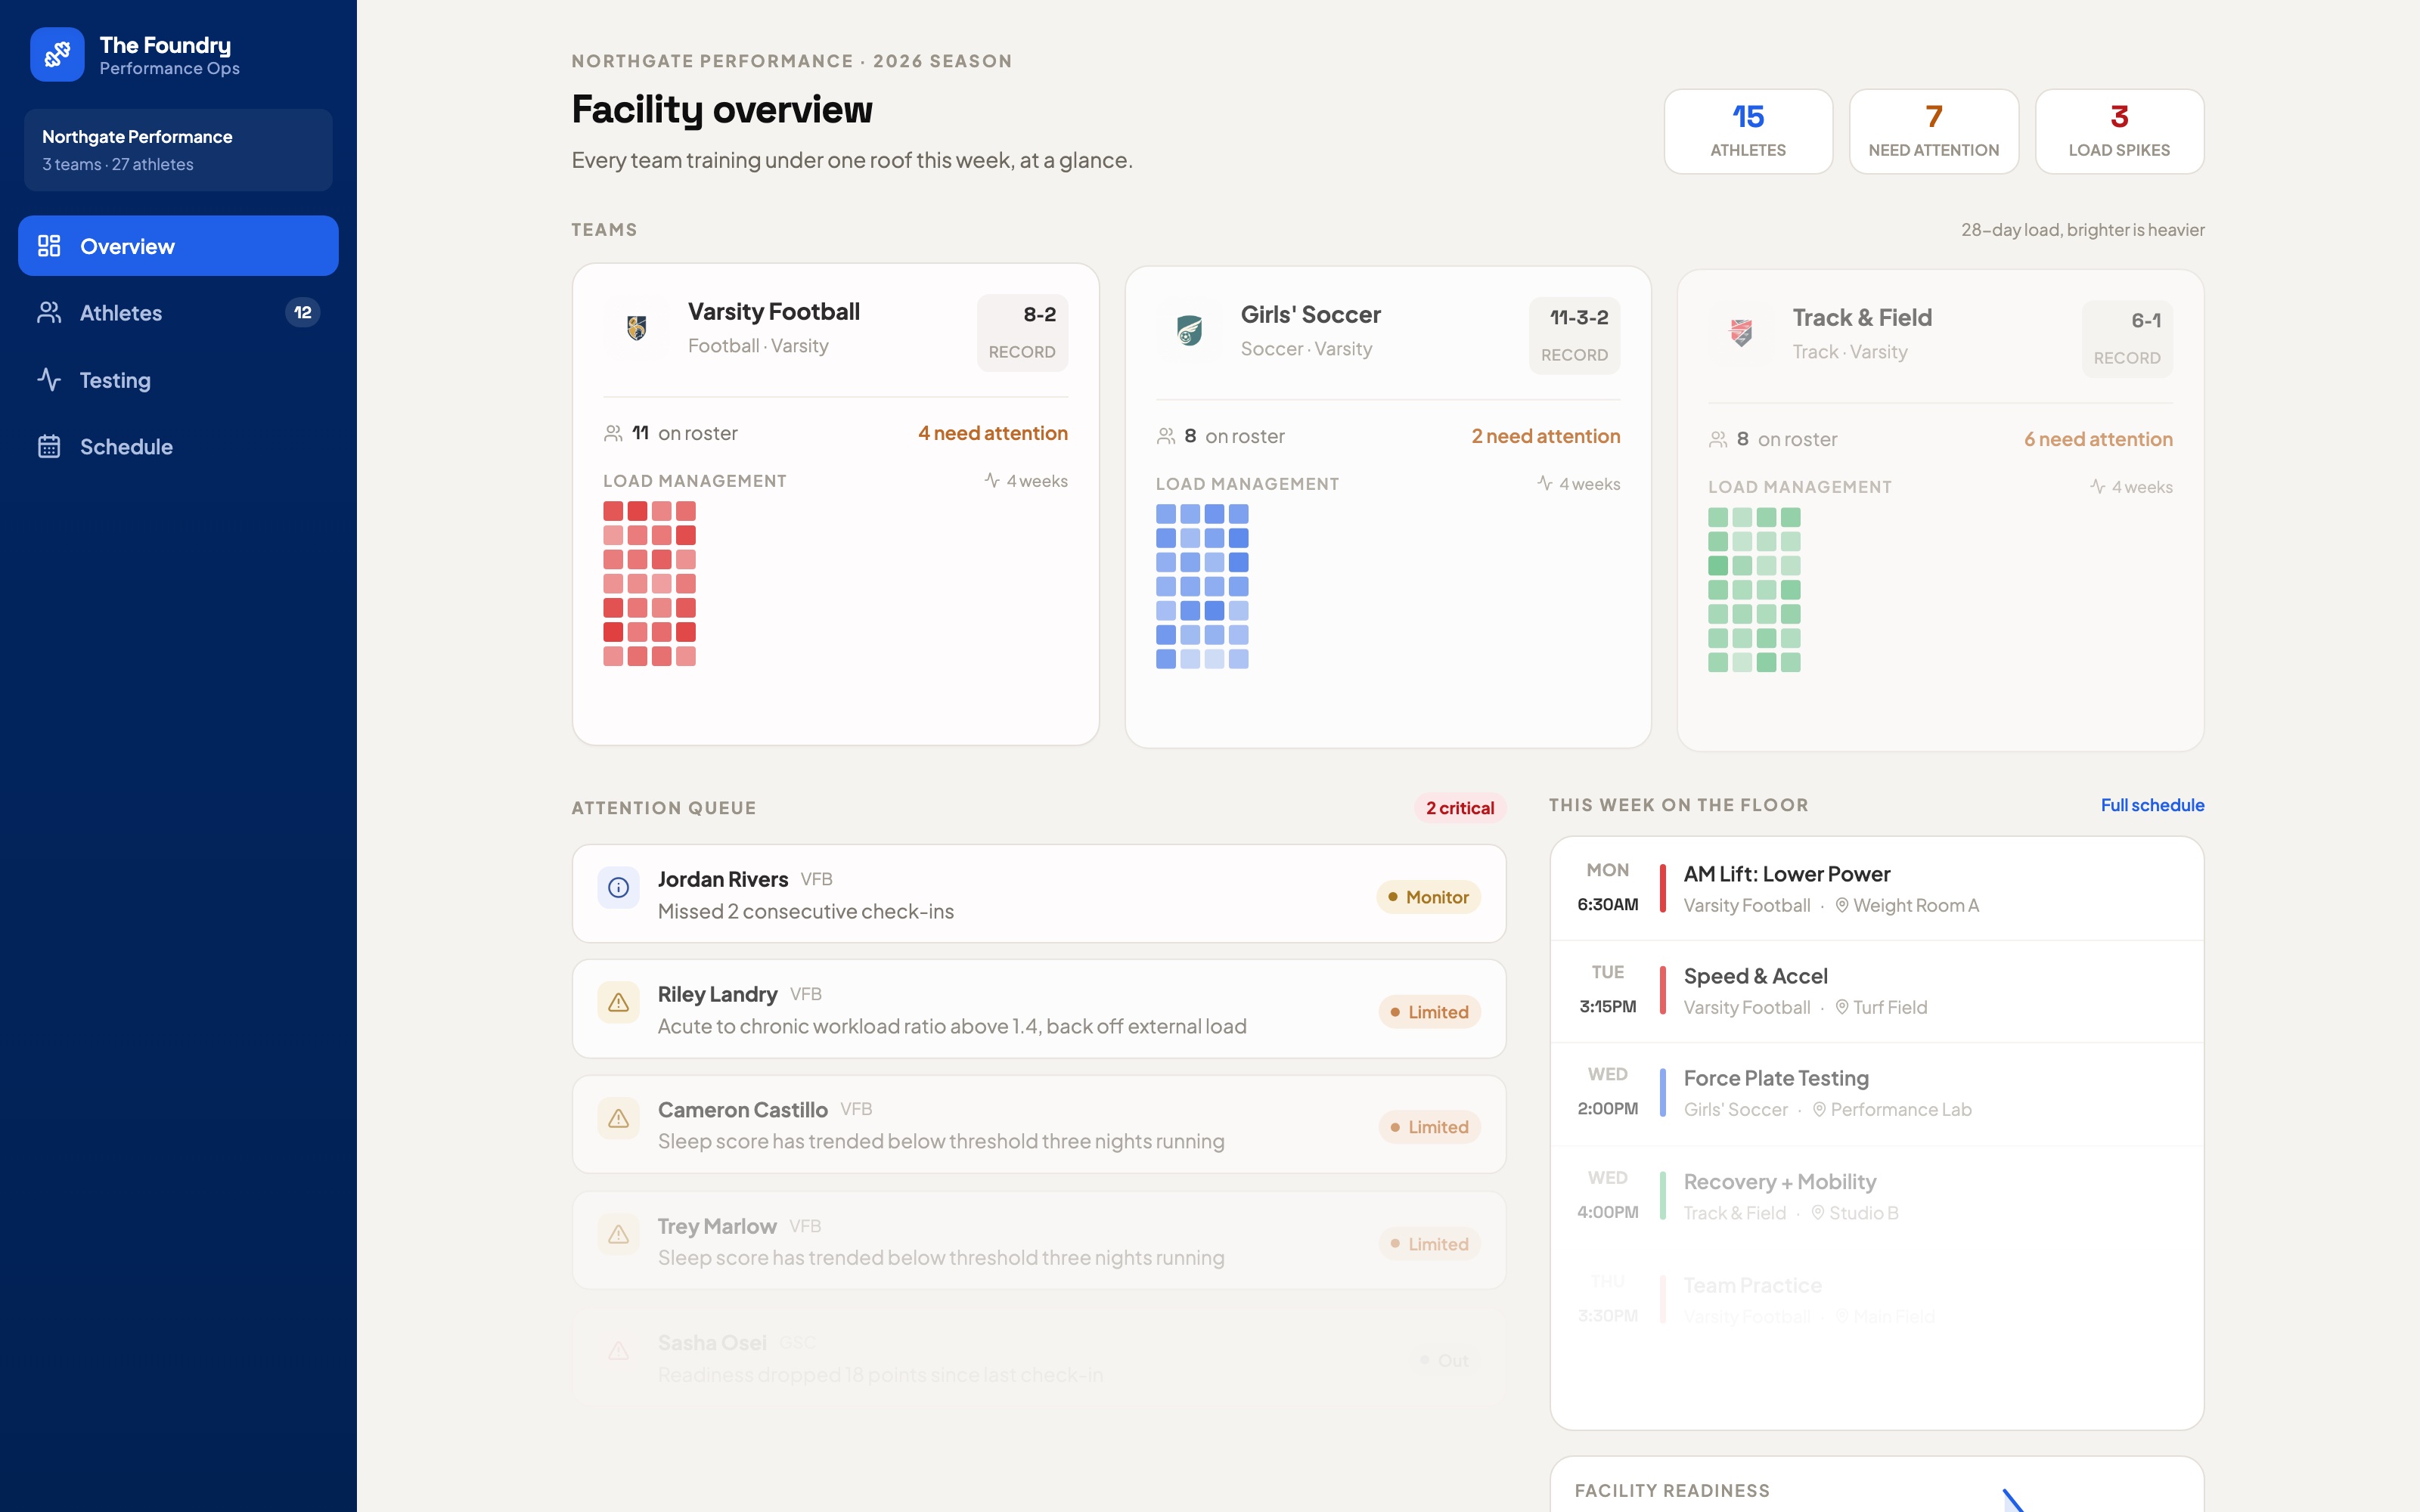Click 6 need attention on Track & Field
Image resolution: width=2420 pixels, height=1512 pixels.
(2098, 439)
